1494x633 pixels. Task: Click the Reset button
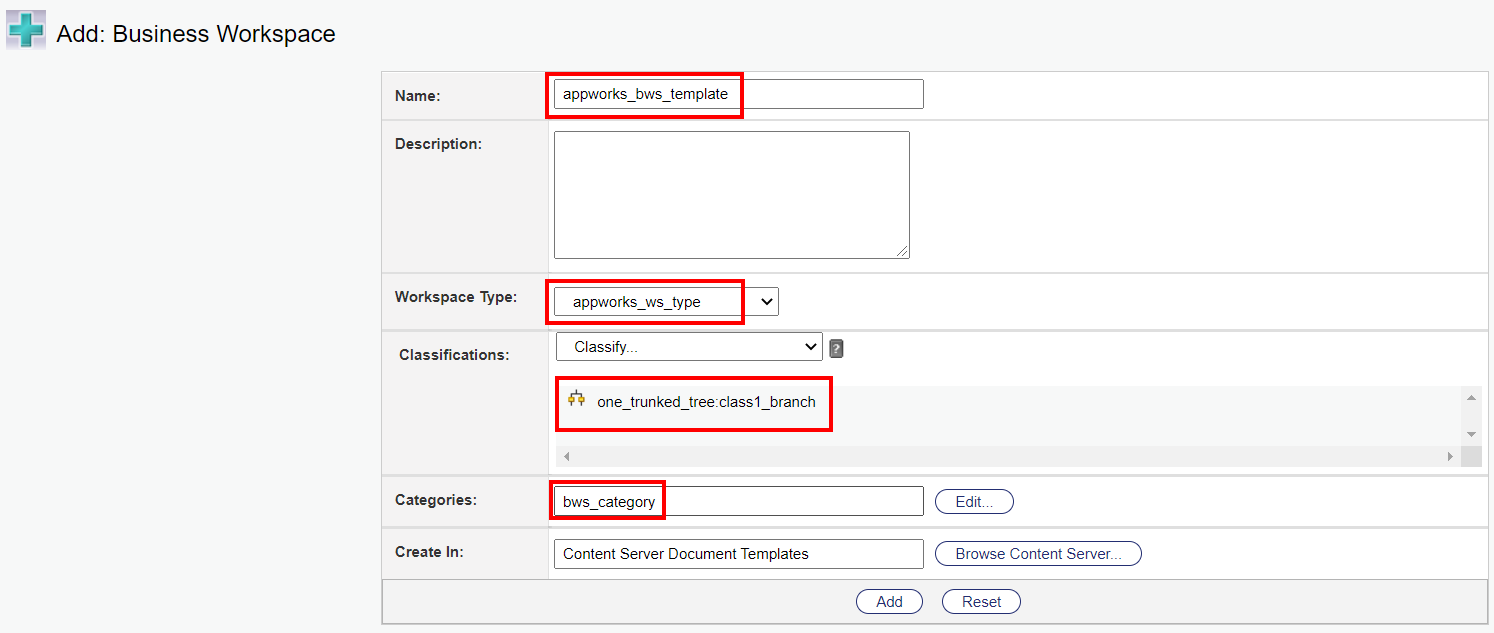click(981, 601)
